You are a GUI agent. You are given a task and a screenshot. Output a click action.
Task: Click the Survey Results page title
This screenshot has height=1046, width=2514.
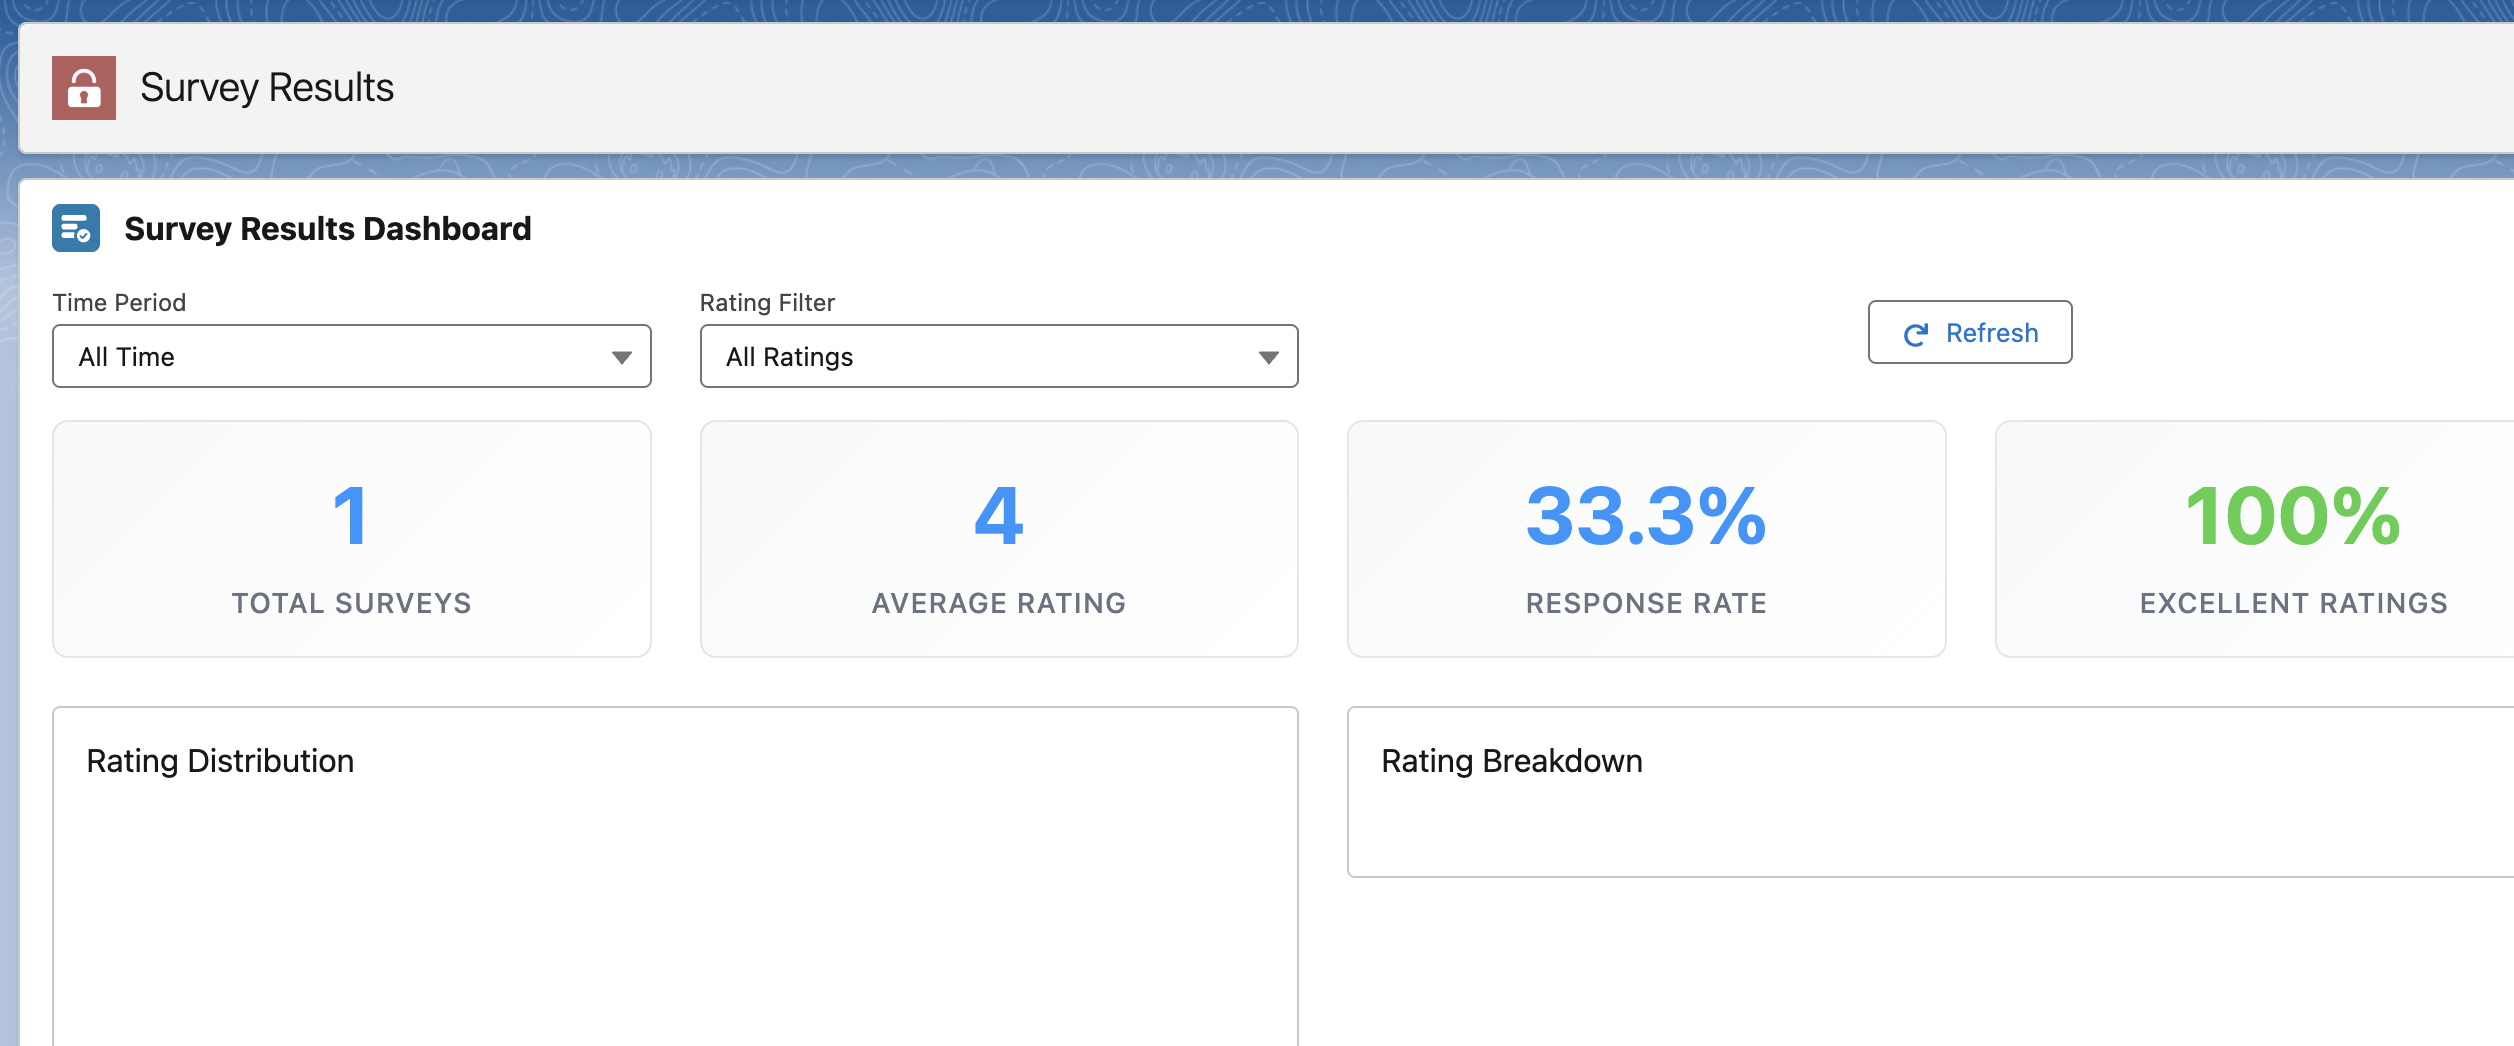267,88
